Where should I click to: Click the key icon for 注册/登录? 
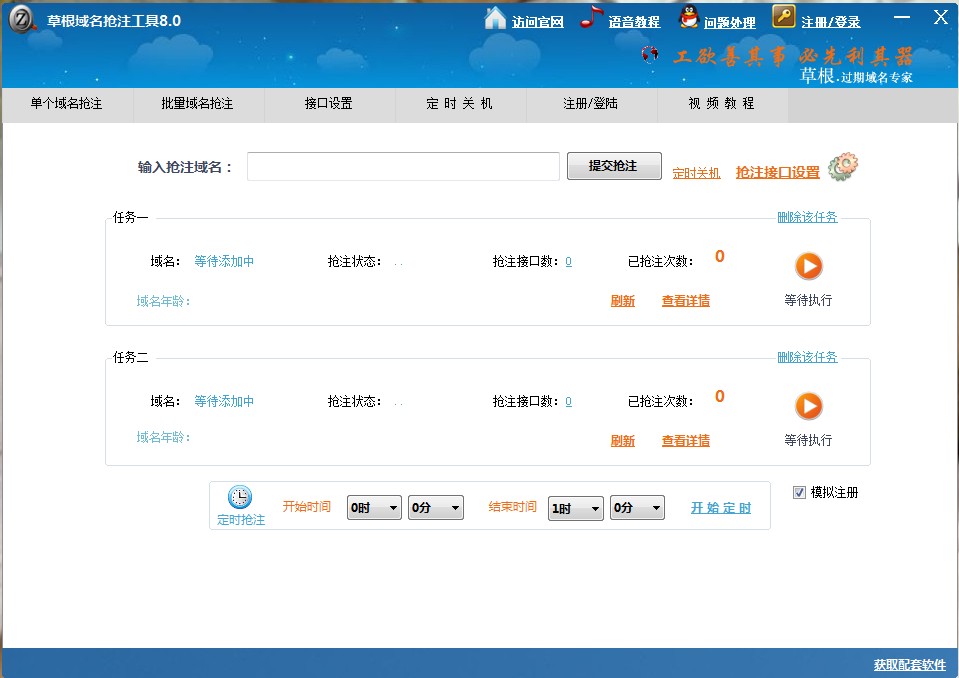point(784,17)
